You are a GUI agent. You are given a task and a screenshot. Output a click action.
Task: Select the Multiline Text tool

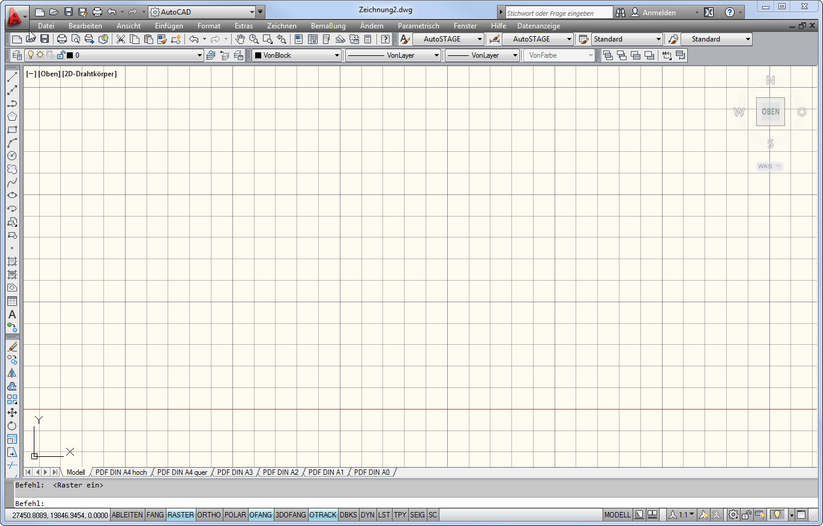pos(12,314)
